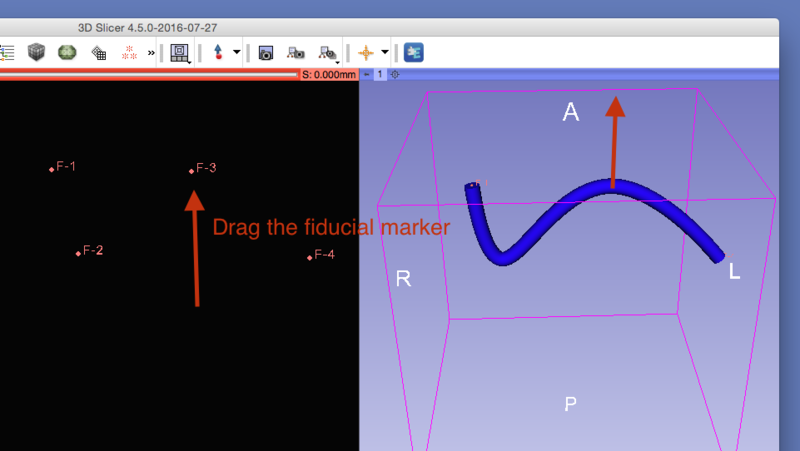Viewport: 800px width, 451px height.
Task: Open the fiducial placement mode dropdown arrow
Action: click(x=236, y=52)
